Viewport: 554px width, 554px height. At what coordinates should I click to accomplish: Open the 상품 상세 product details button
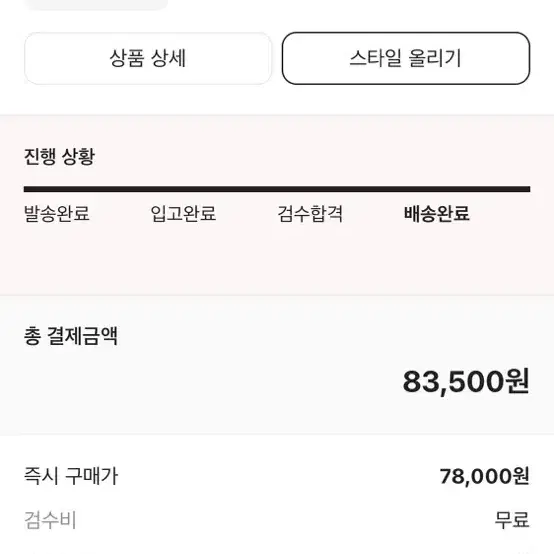(148, 58)
